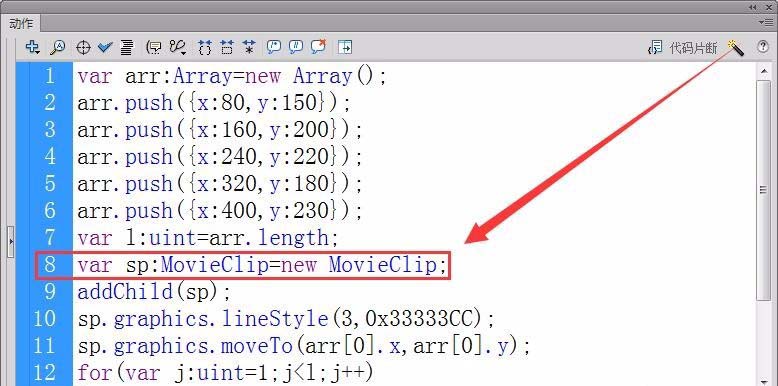Collapse between braces icon
The width and height of the screenshot is (778, 386).
point(204,48)
